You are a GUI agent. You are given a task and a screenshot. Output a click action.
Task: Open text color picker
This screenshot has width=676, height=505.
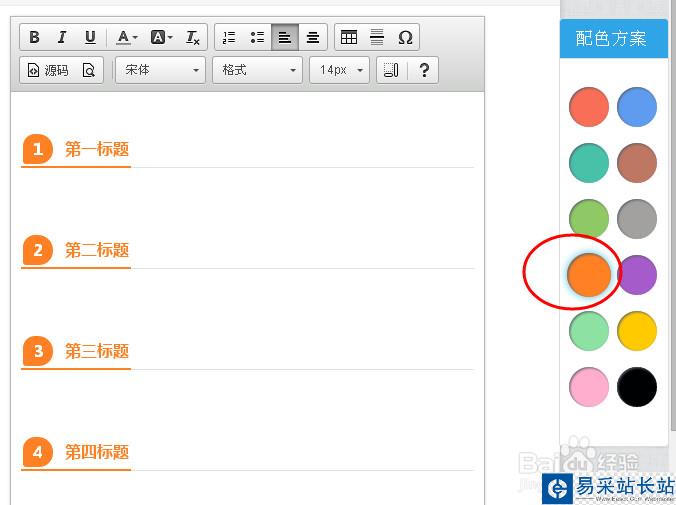tap(127, 38)
